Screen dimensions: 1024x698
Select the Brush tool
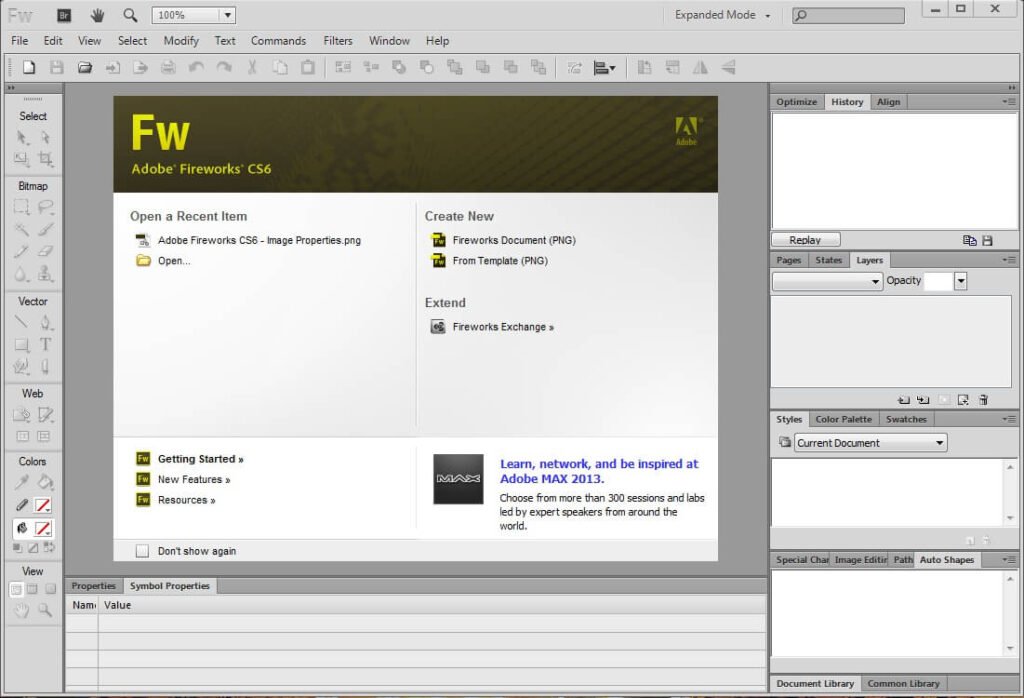pyautogui.click(x=44, y=229)
